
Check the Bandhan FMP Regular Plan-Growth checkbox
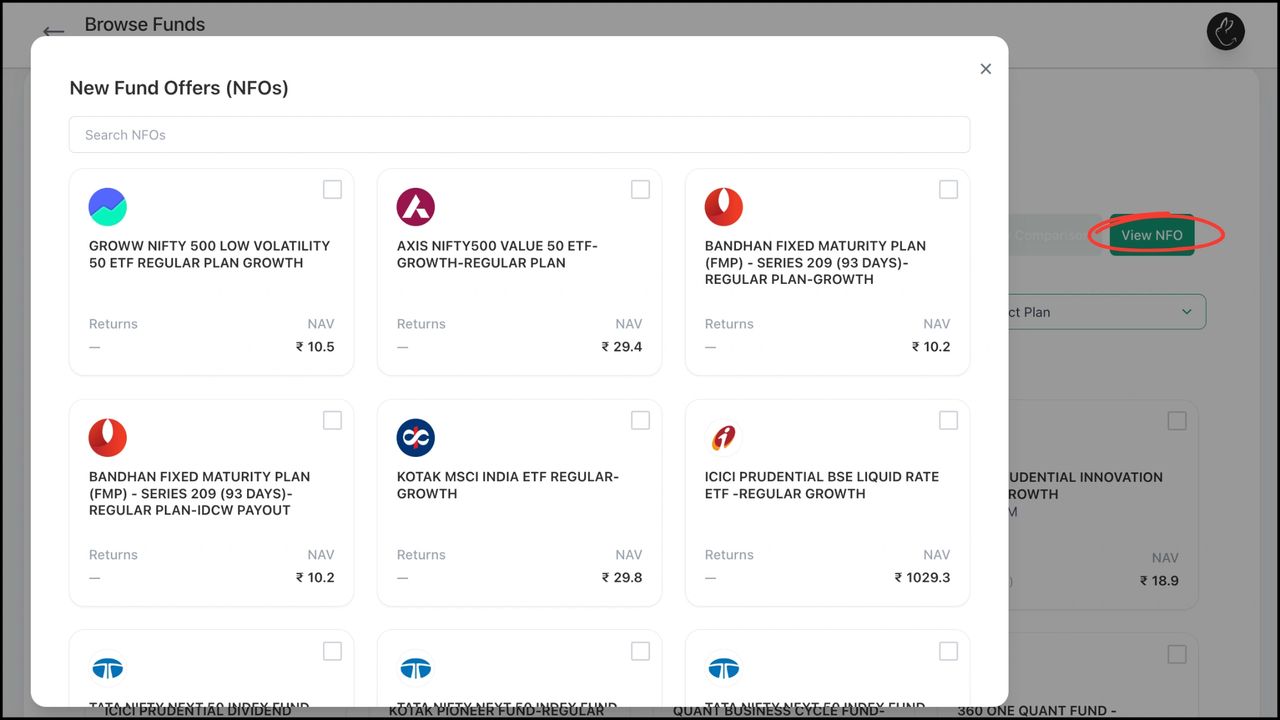point(949,190)
